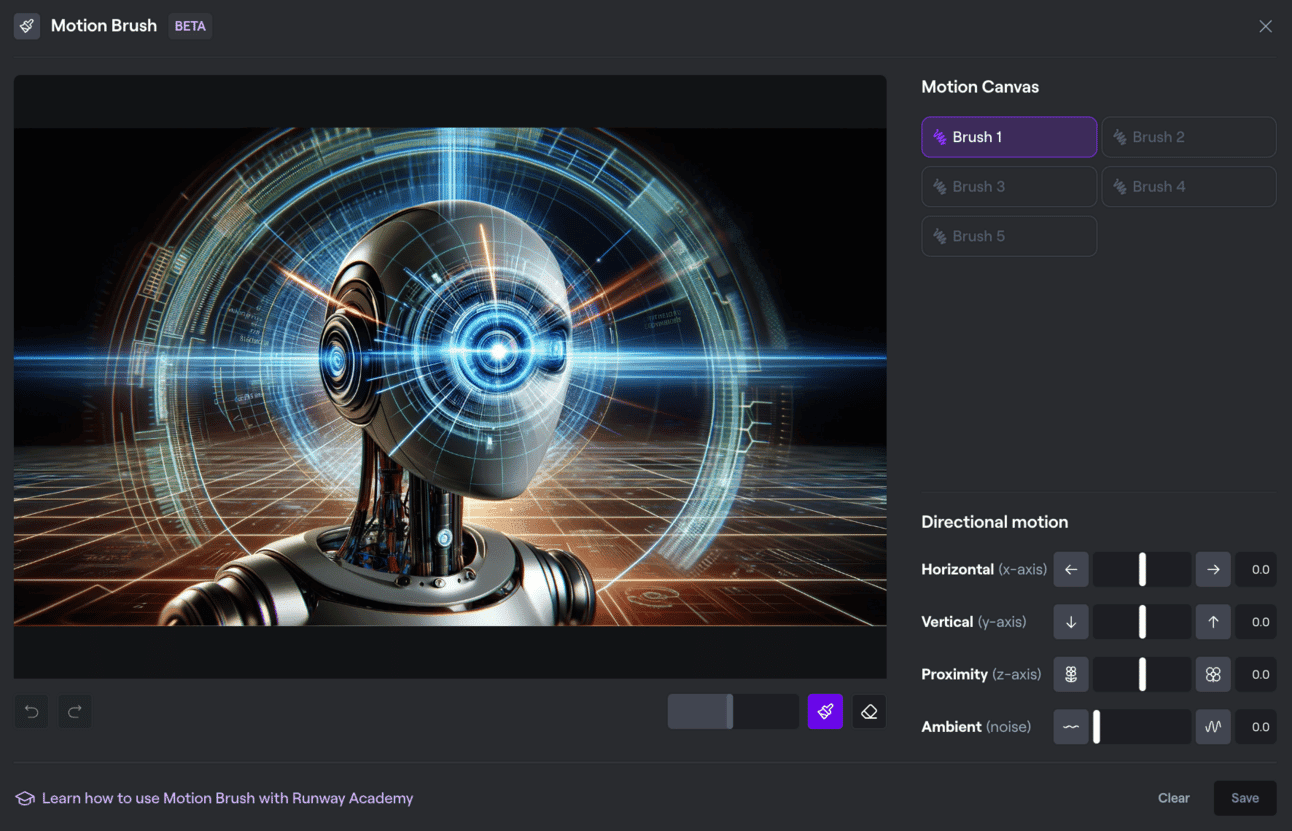The width and height of the screenshot is (1292, 831).
Task: Click the redo arrow icon
Action: tap(75, 712)
